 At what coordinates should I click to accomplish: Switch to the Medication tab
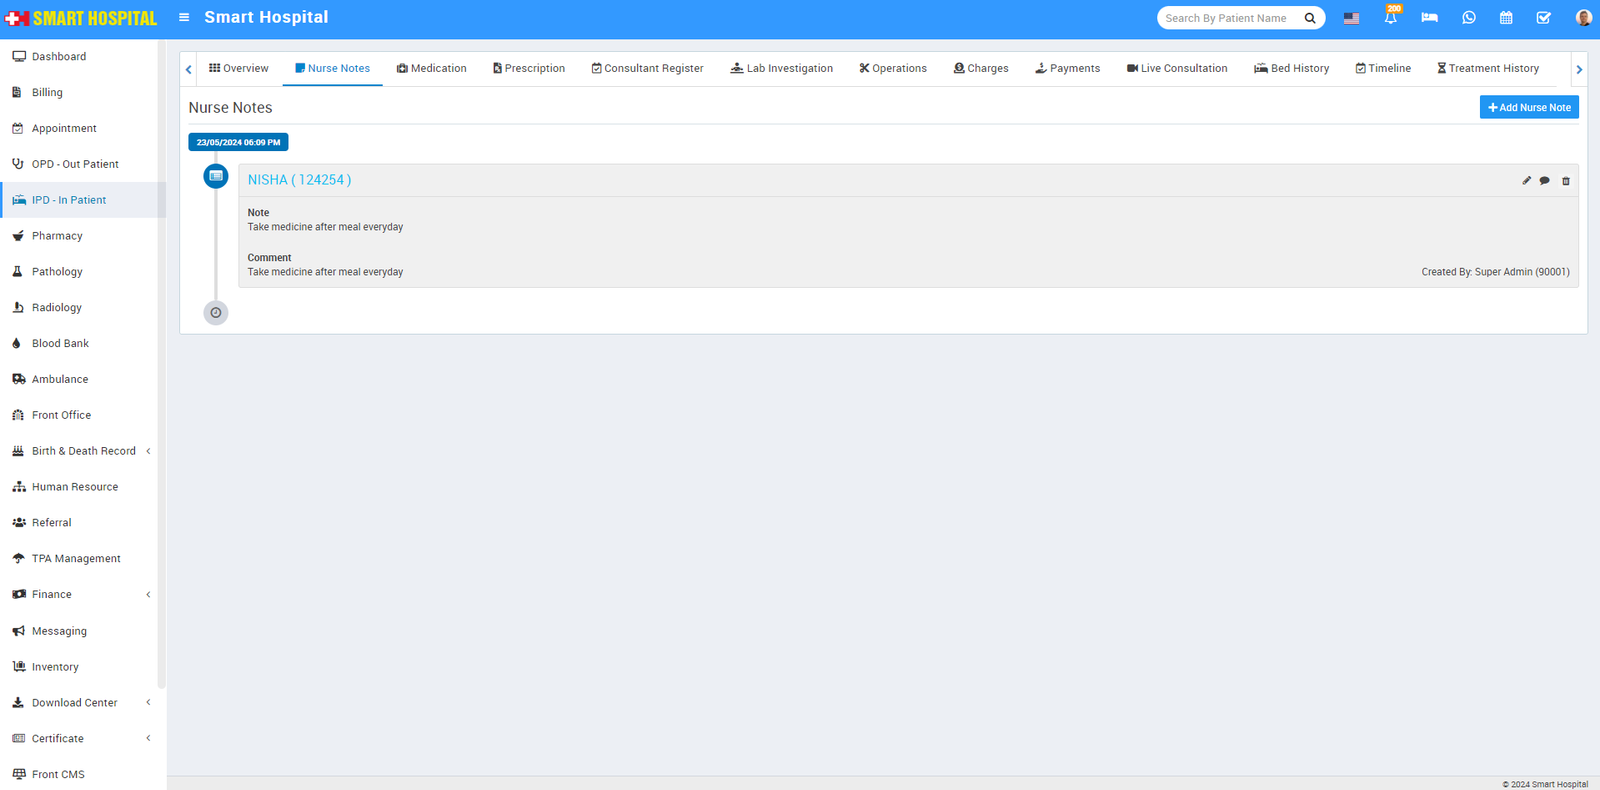point(431,68)
